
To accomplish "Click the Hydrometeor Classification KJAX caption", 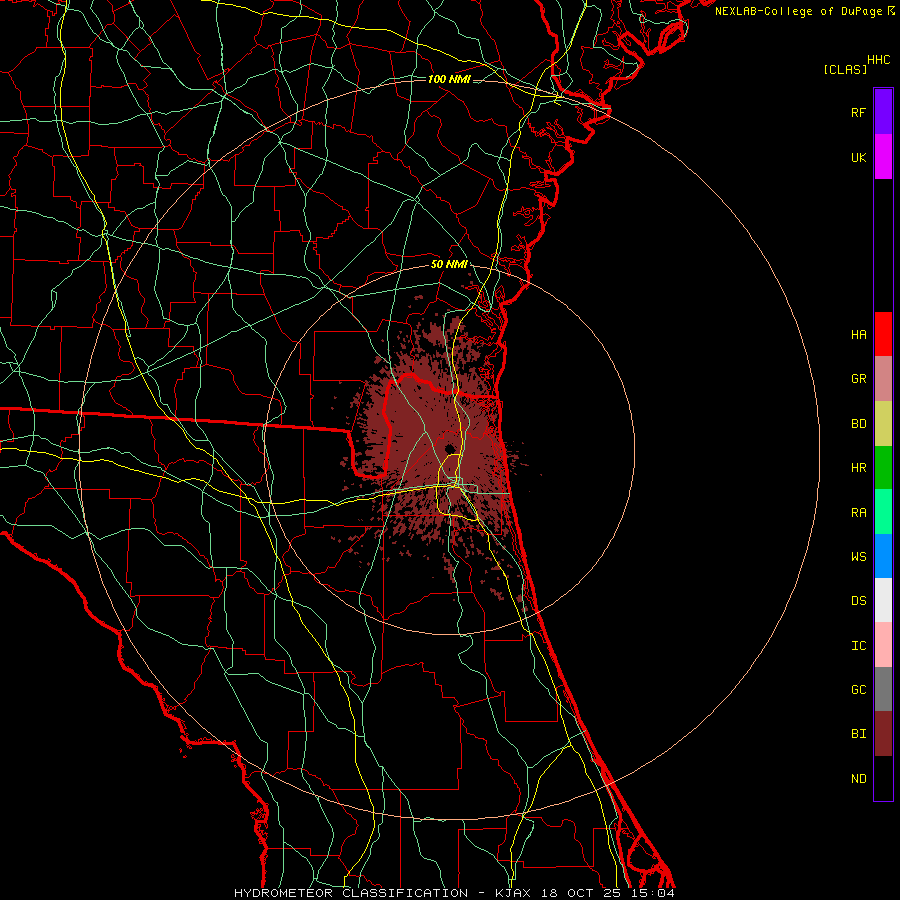I will 453,893.
